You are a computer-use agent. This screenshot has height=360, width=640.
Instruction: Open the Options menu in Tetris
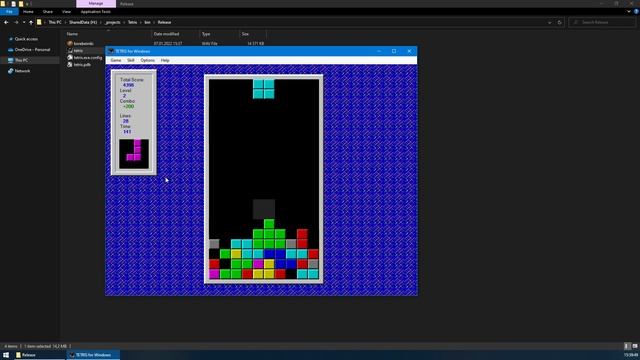click(x=148, y=60)
